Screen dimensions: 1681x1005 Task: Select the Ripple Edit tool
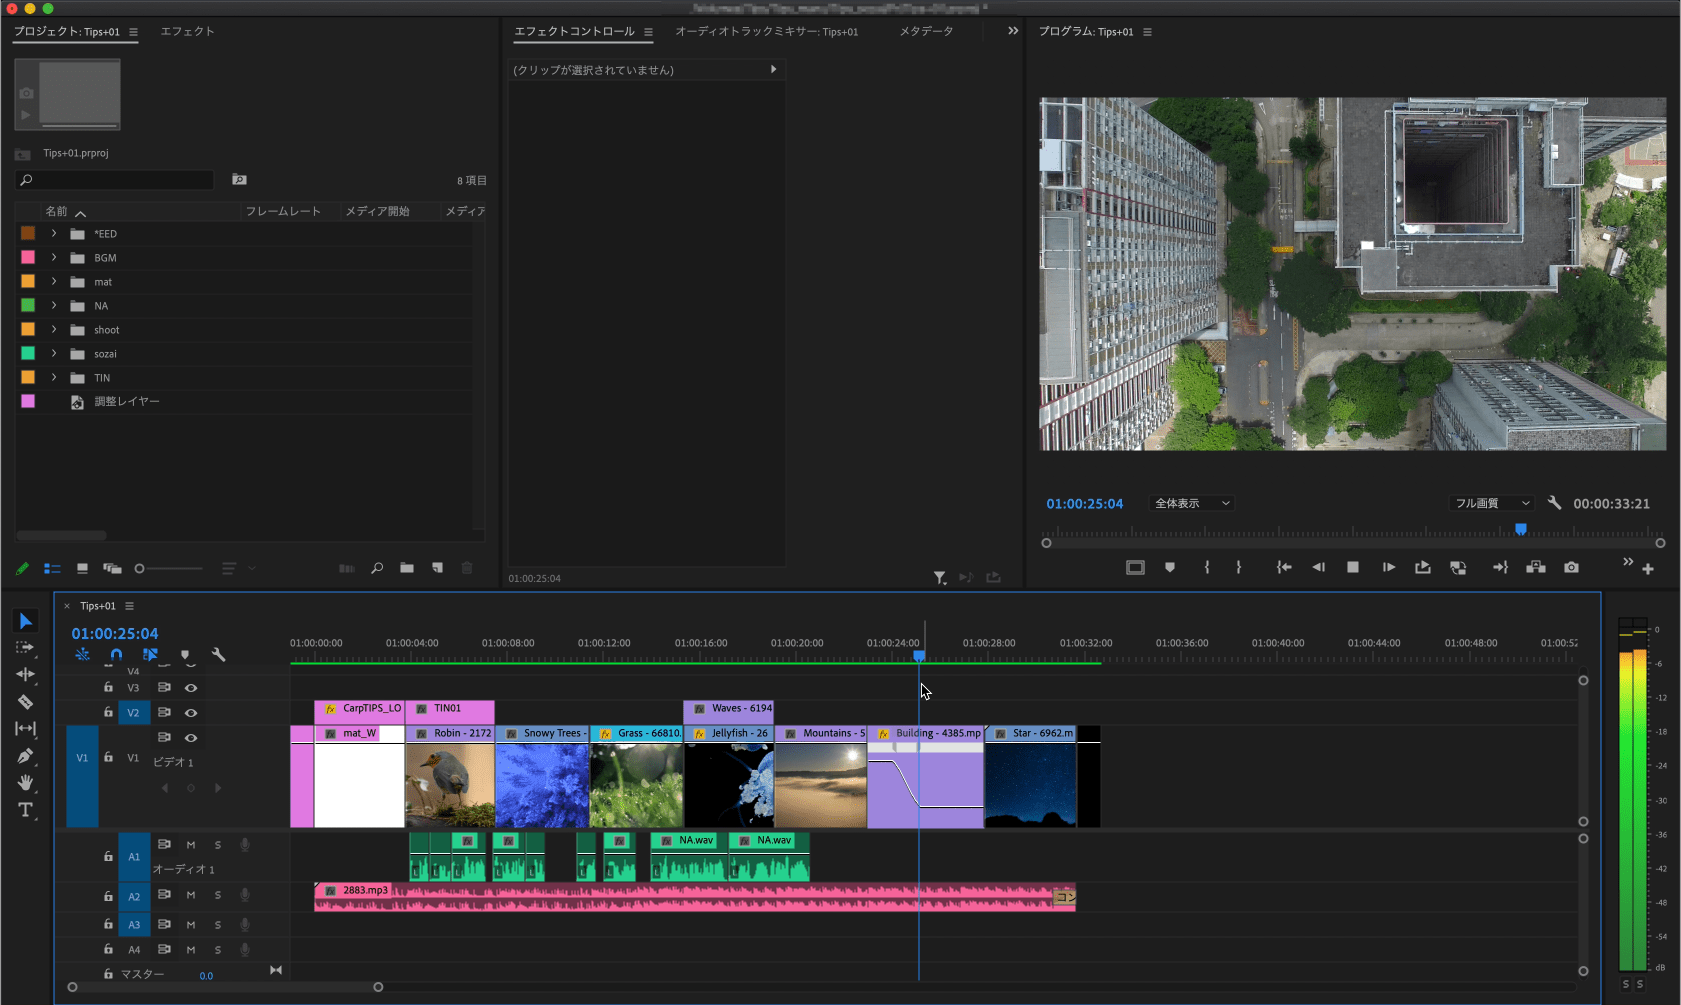point(26,675)
